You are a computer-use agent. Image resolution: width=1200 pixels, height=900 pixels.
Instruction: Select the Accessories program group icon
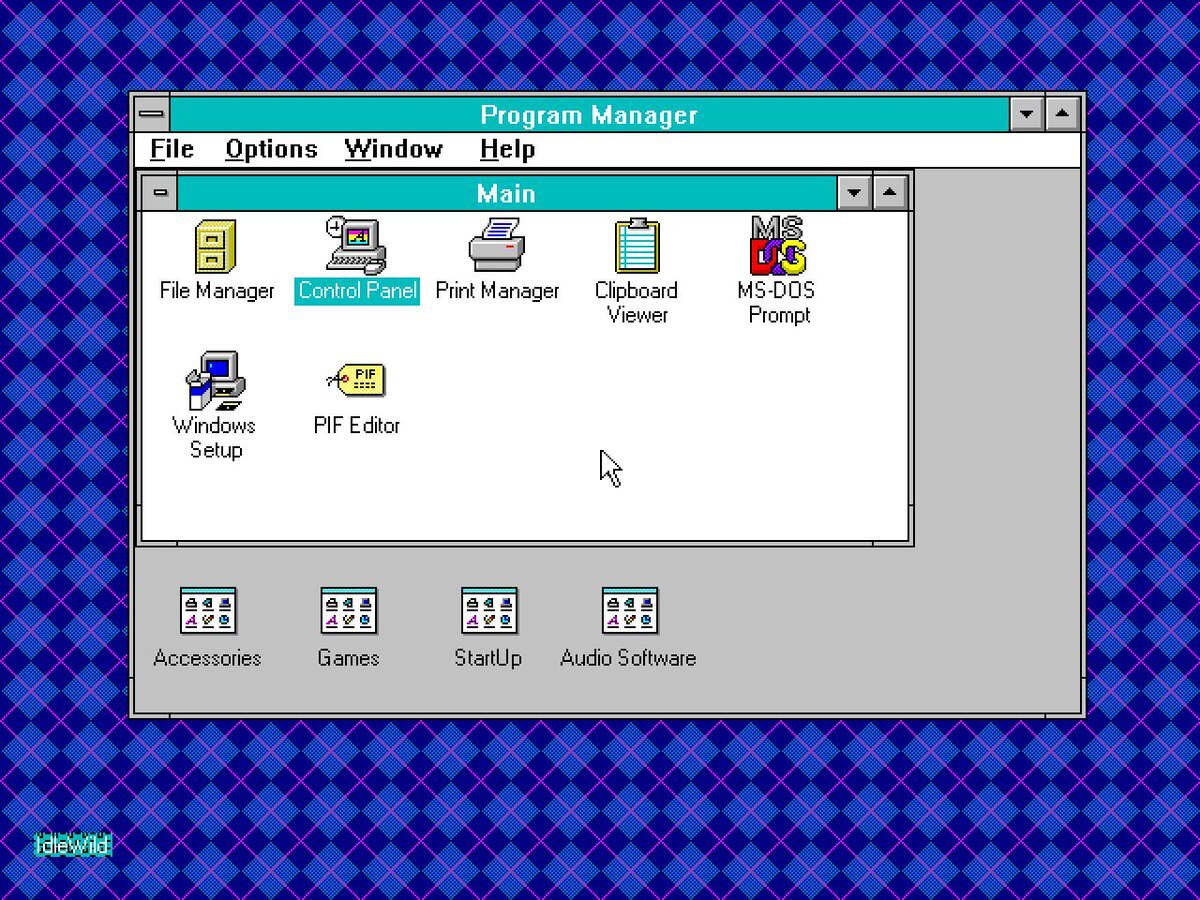coord(208,611)
